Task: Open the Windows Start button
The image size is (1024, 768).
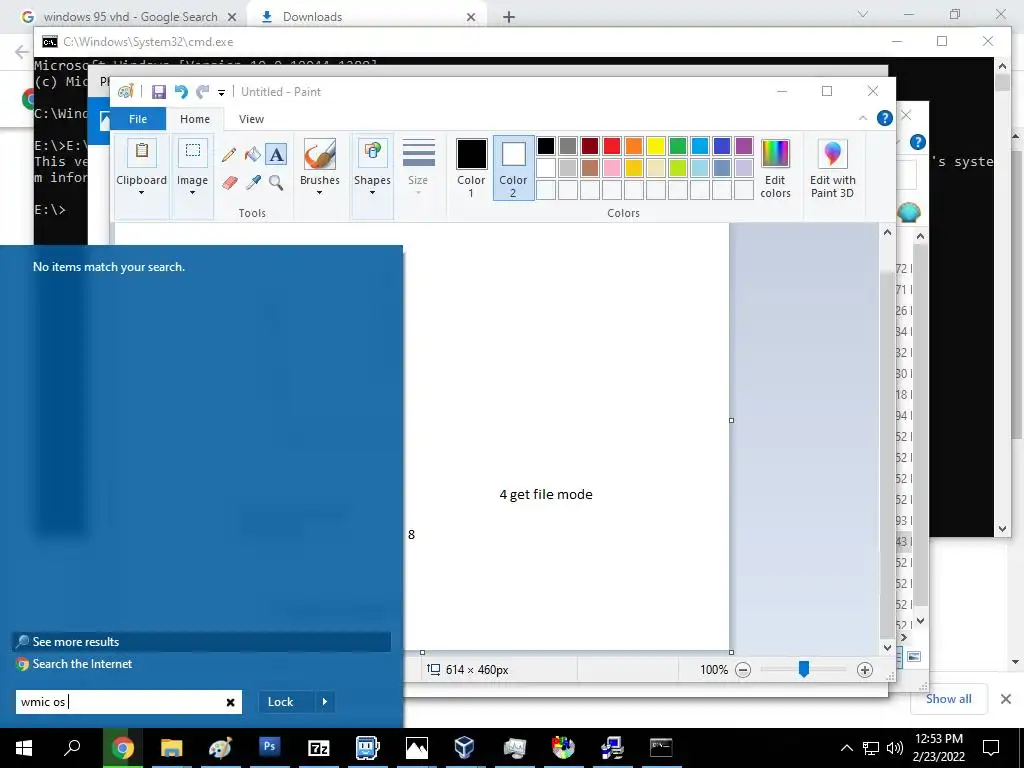Action: pyautogui.click(x=24, y=747)
